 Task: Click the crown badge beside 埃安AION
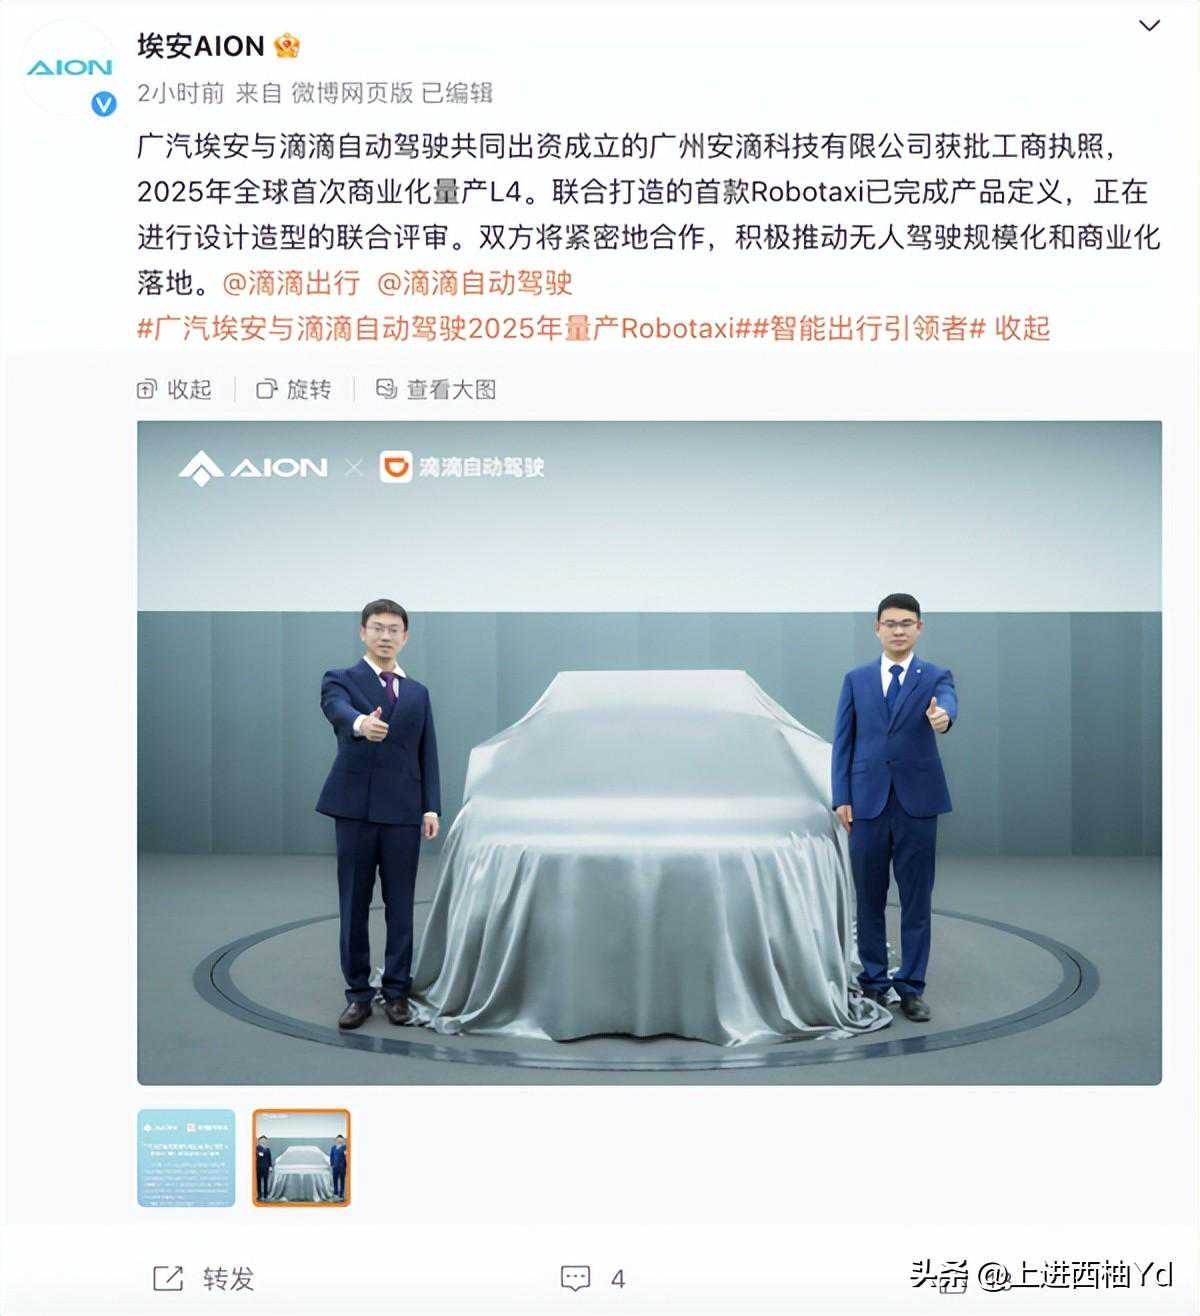(287, 46)
